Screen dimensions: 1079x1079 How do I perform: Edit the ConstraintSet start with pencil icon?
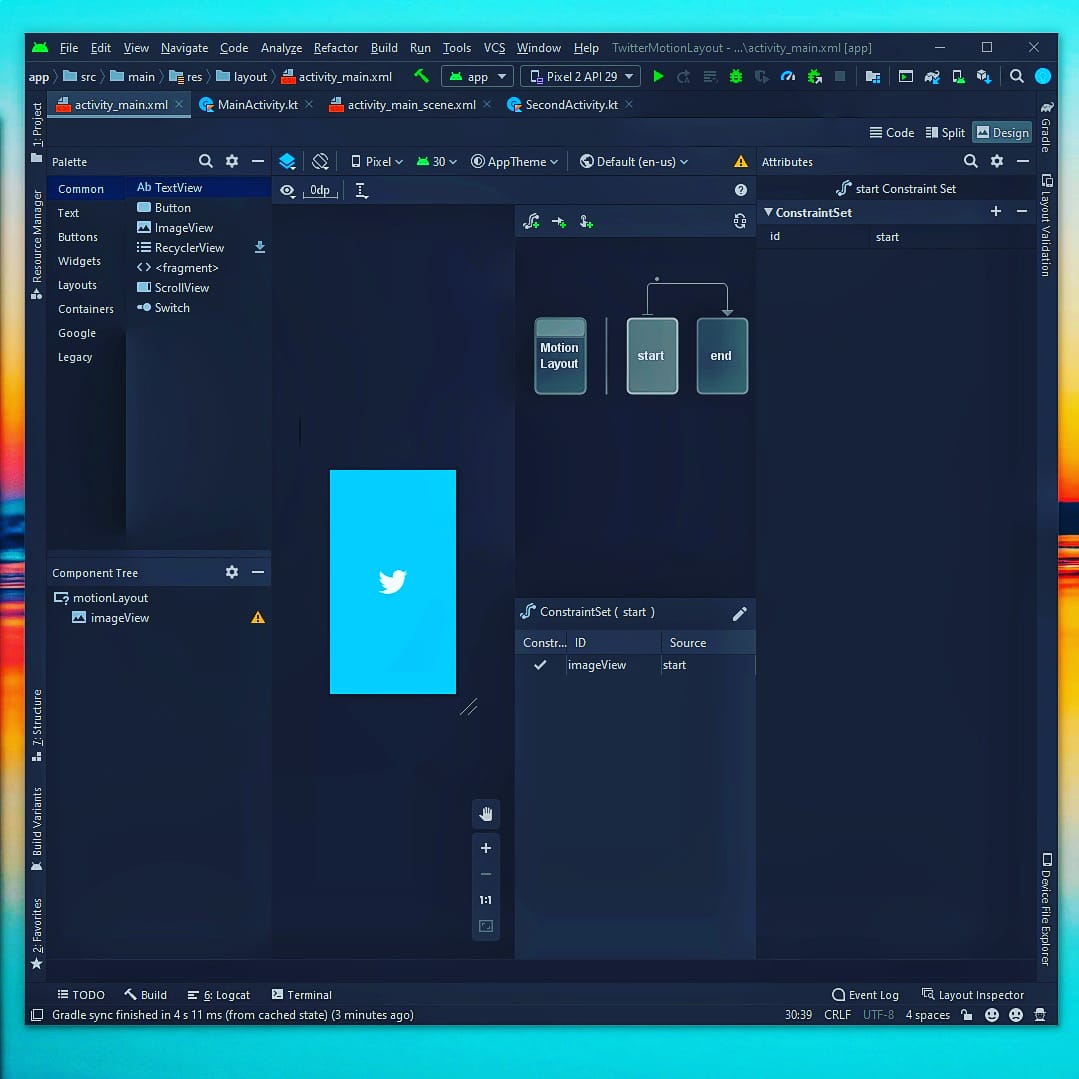[x=740, y=613]
